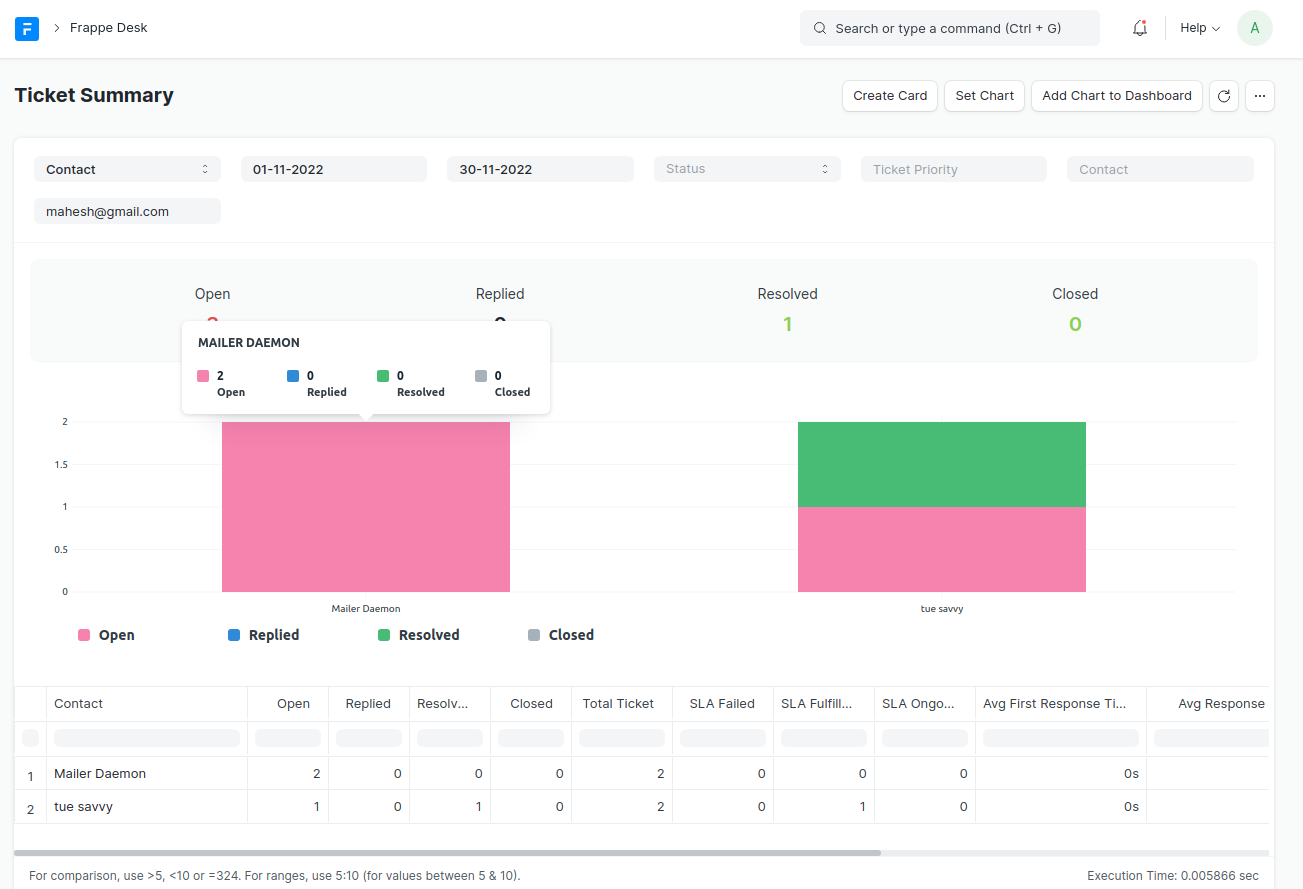Click the Create Card button
The image size is (1303, 889).
(889, 95)
